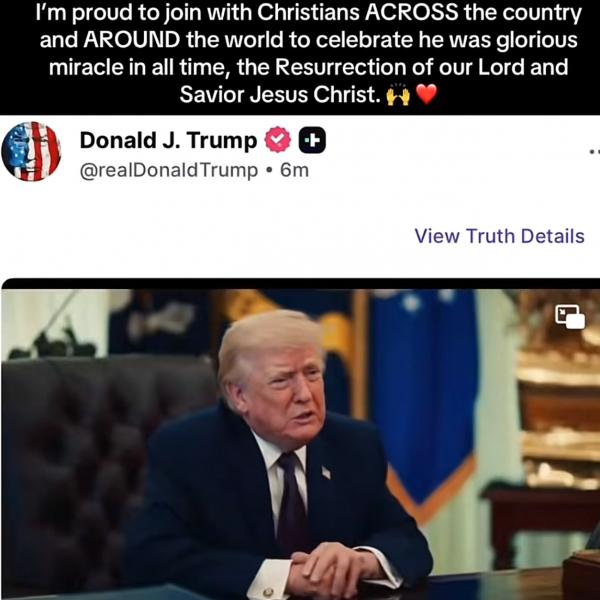Click the word ACROSS in caption

411,12
